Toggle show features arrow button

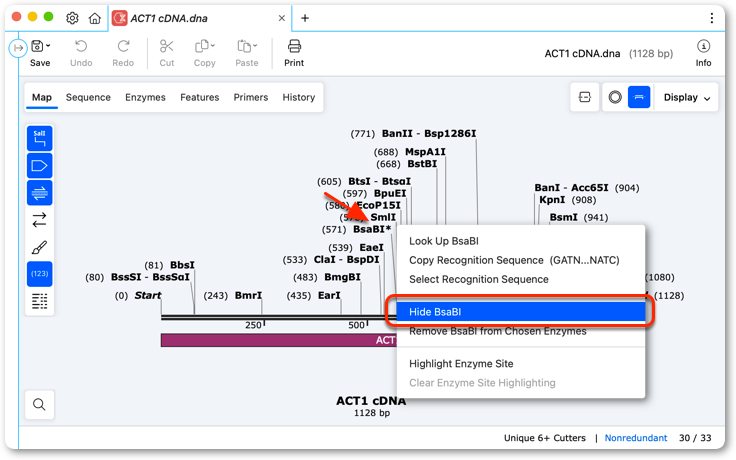[39, 166]
